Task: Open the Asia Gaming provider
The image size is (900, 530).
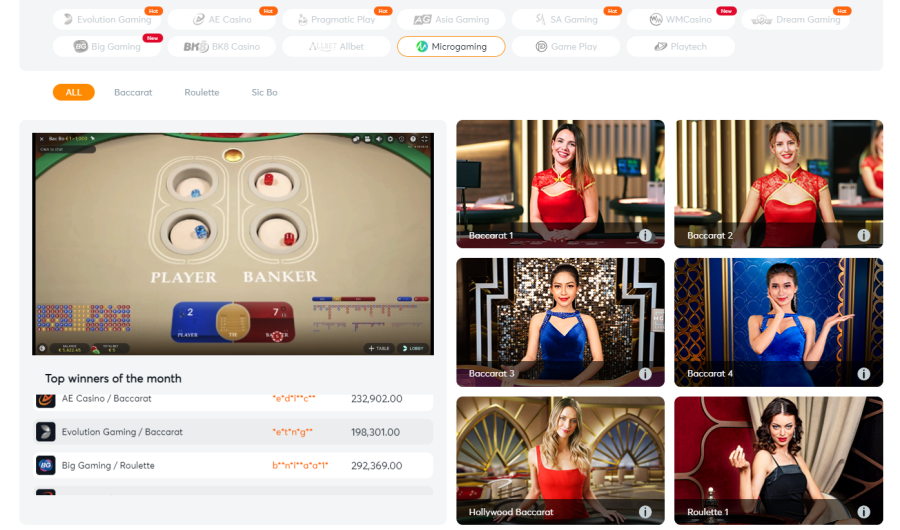Action: coord(451,20)
